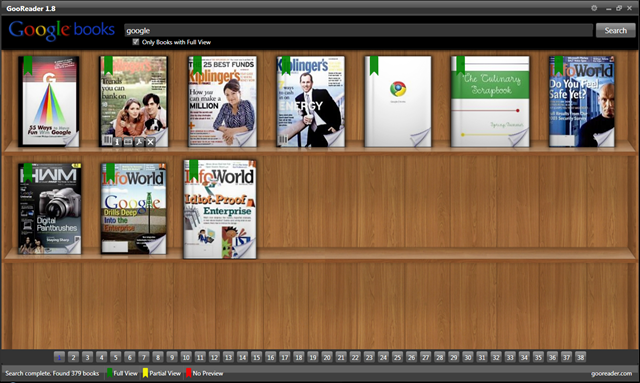Go to results page 25
Image resolution: width=640 pixels, height=383 pixels.
[397, 357]
